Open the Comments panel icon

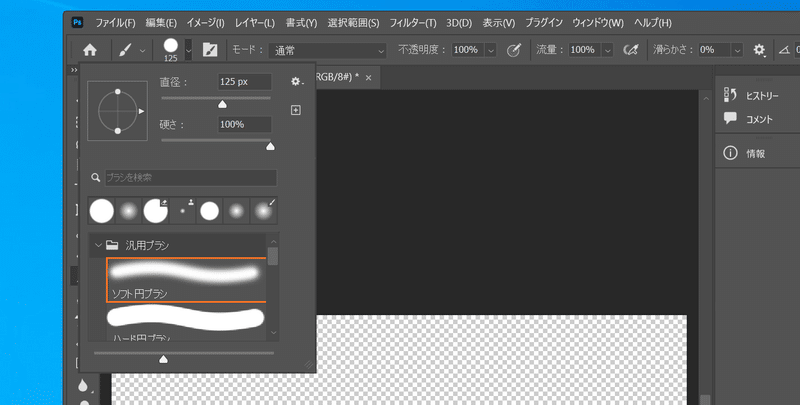point(730,118)
